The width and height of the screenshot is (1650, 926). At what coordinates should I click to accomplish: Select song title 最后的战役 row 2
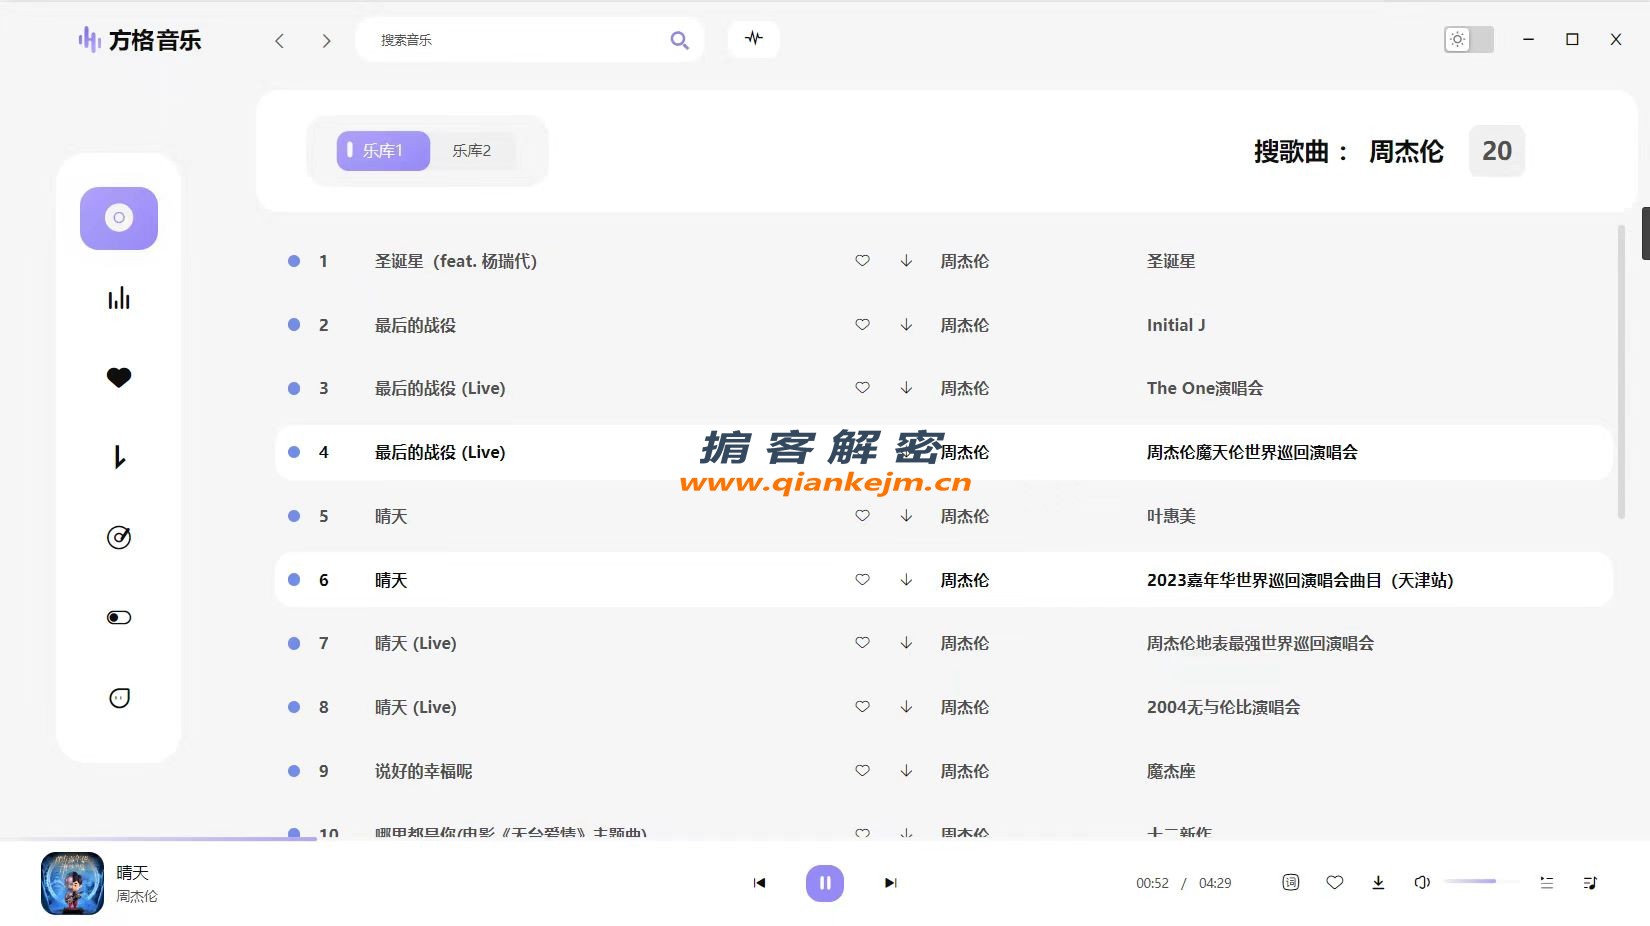[x=415, y=325]
